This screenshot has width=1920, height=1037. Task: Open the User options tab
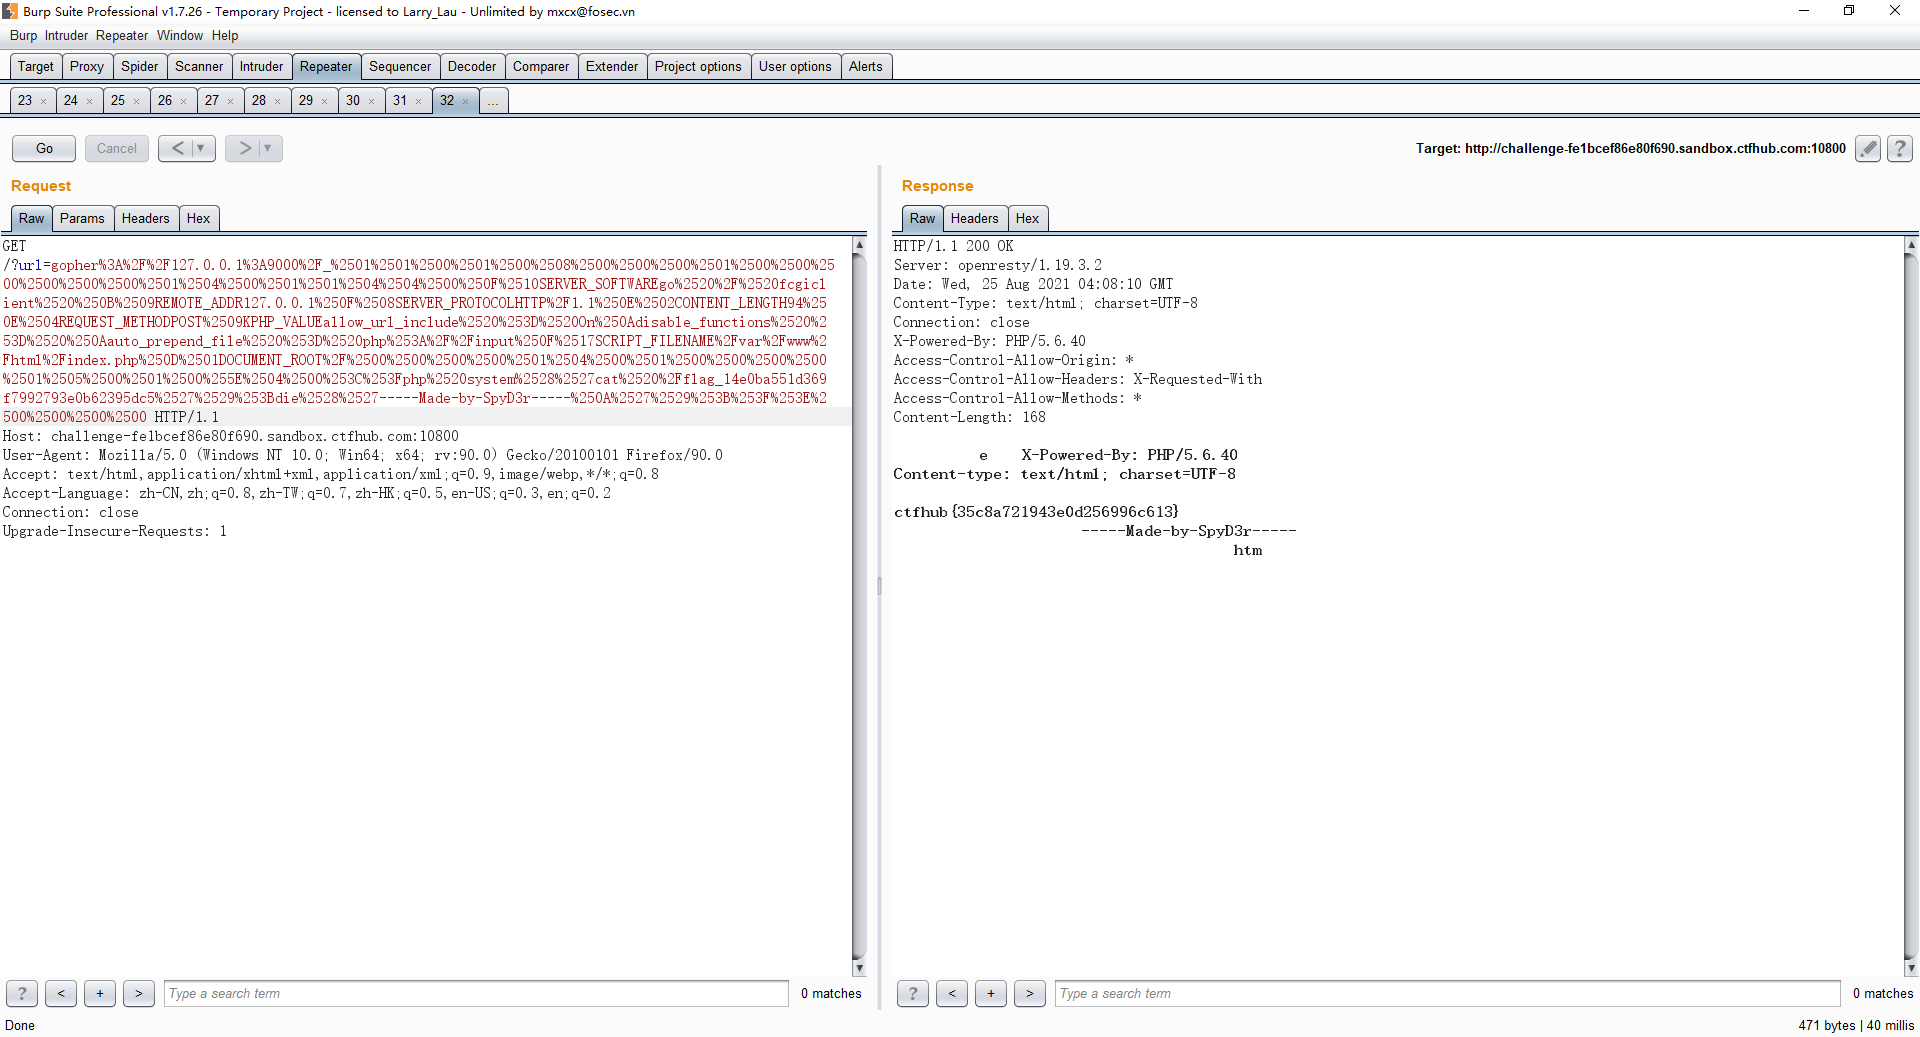tap(795, 66)
